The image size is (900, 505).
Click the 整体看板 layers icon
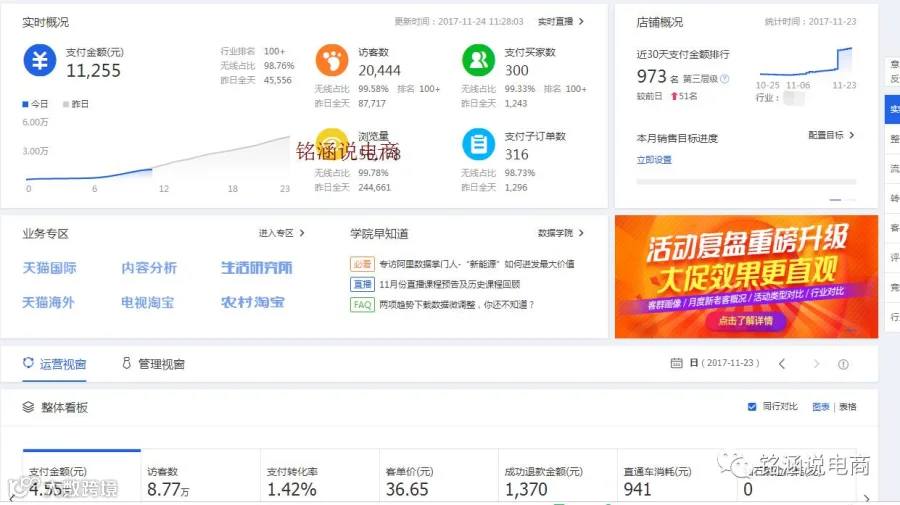click(x=28, y=407)
